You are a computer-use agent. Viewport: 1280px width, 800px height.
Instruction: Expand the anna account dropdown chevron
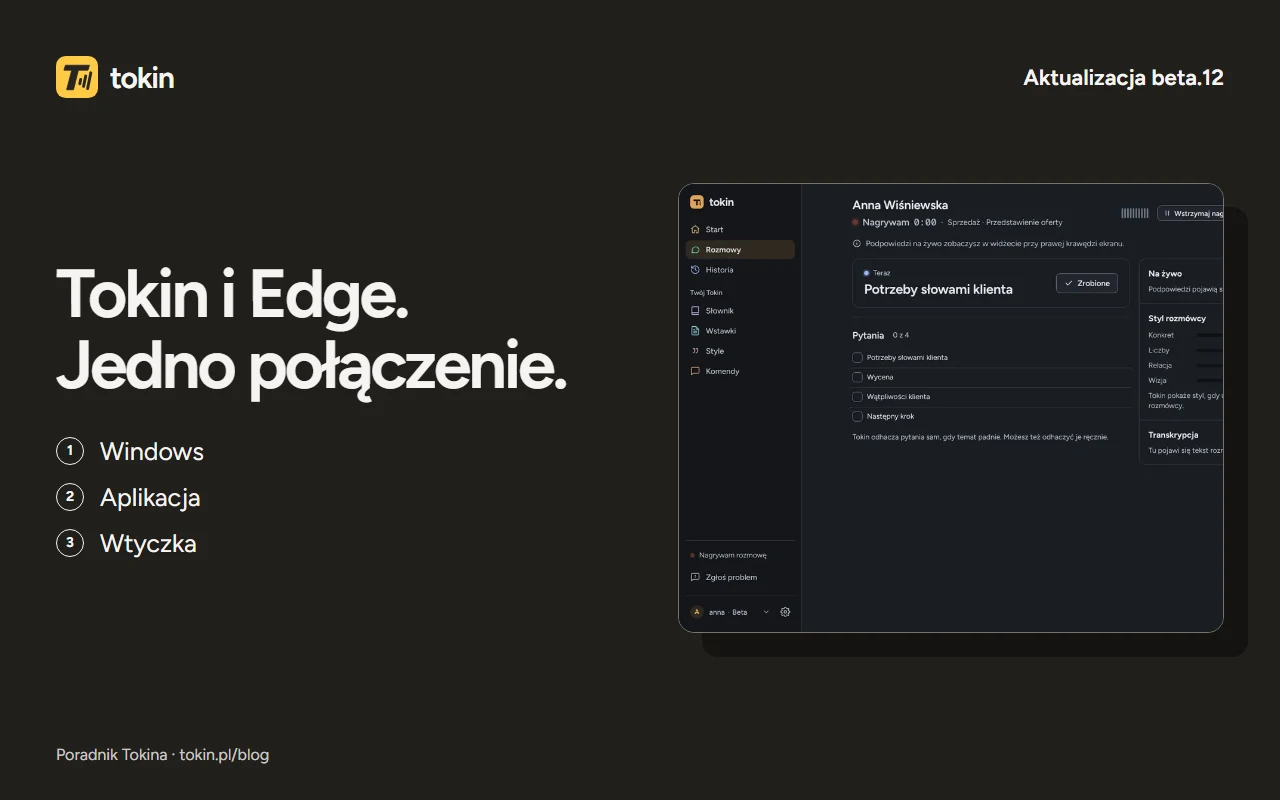pyautogui.click(x=766, y=612)
